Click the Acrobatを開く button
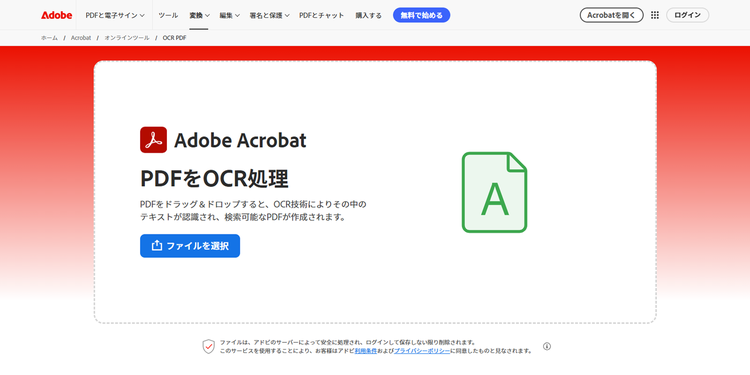This screenshot has height=375, width=750. [x=611, y=15]
